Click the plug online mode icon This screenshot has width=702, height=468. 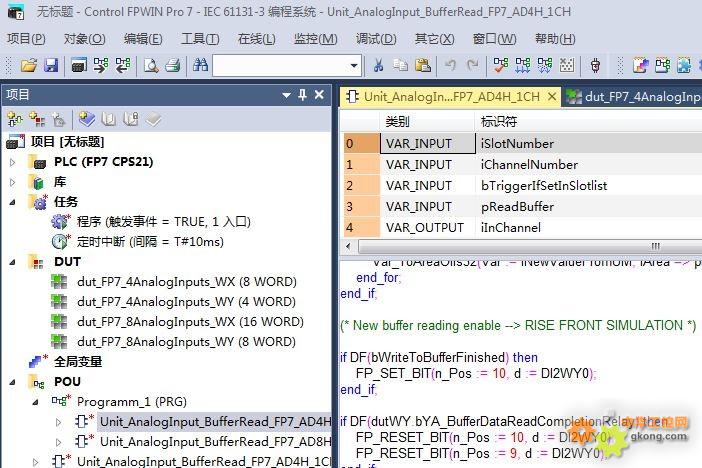click(595, 66)
